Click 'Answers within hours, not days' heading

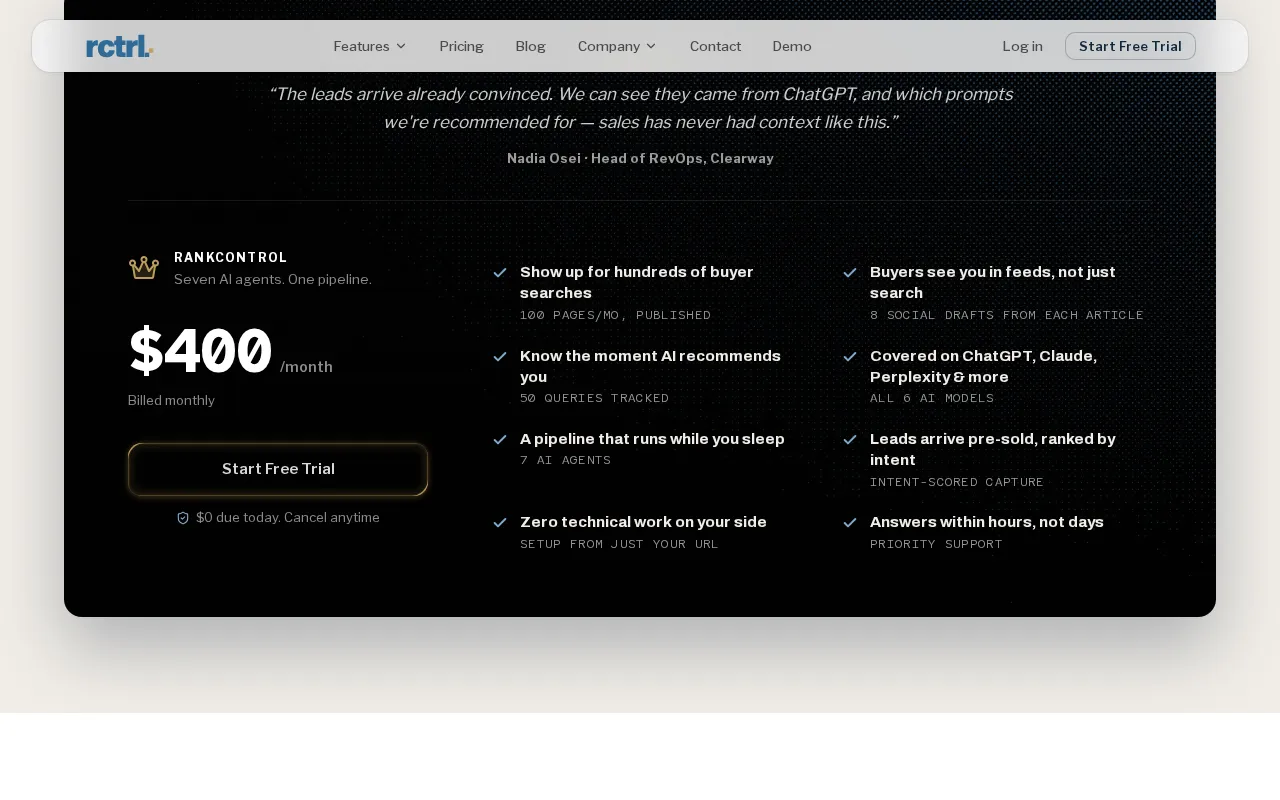[x=987, y=522]
